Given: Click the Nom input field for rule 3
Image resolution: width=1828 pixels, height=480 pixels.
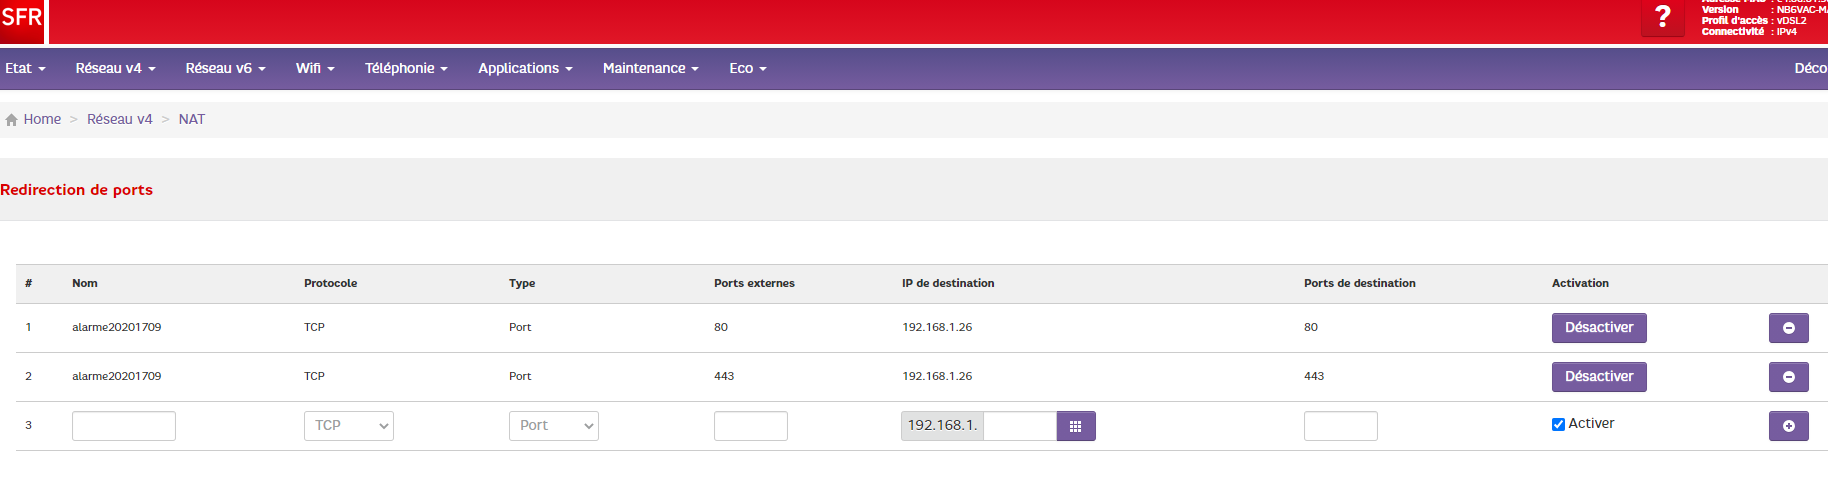Looking at the screenshot, I should coord(124,426).
